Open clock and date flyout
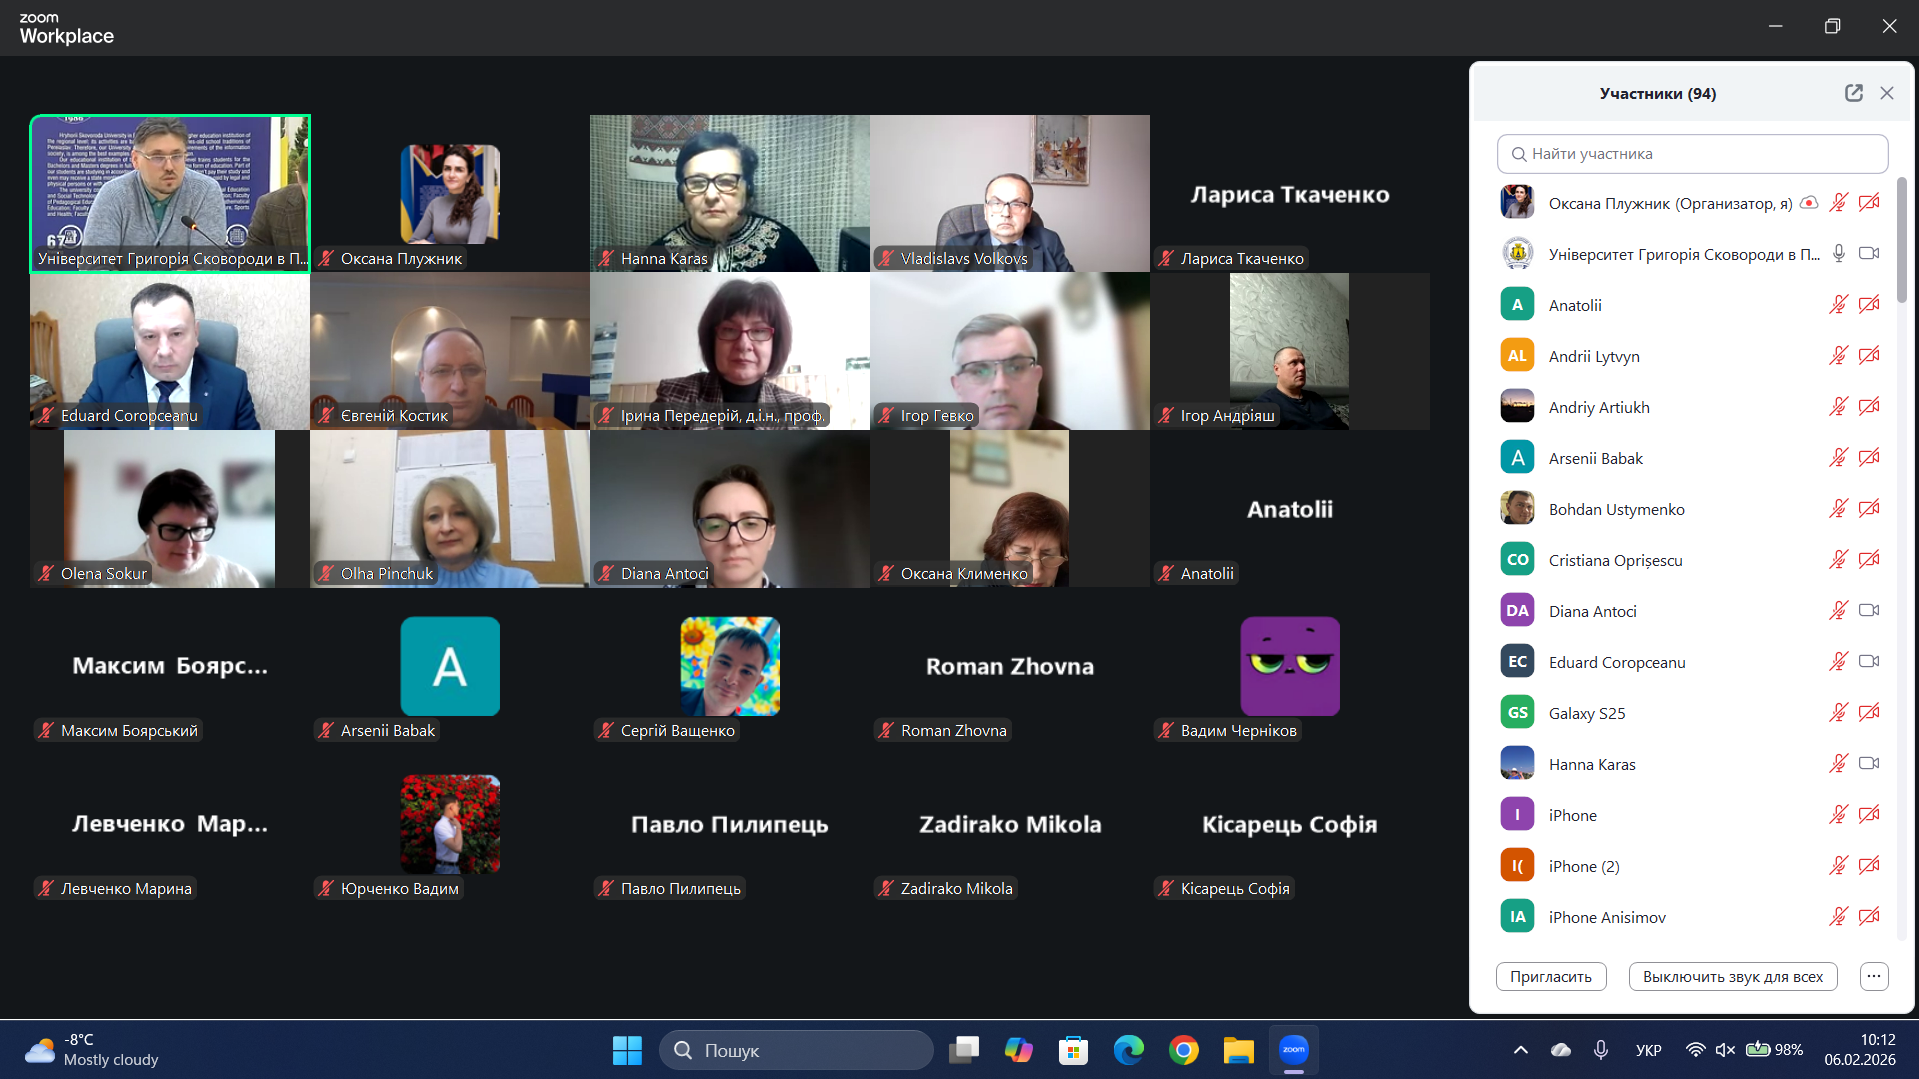The width and height of the screenshot is (1919, 1079). pos(1860,1050)
